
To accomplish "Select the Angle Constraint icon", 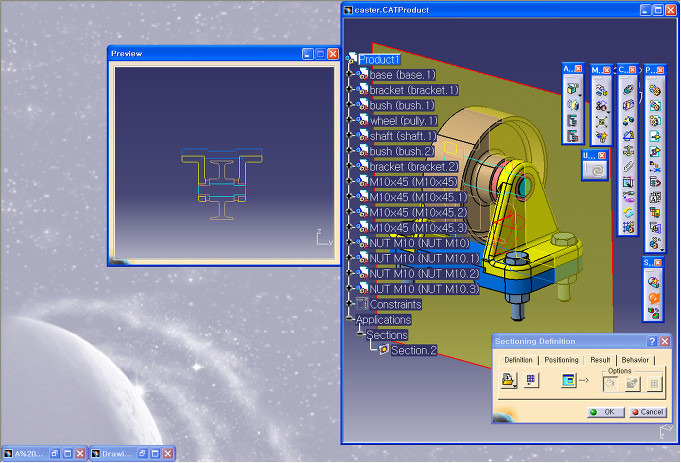I will [x=628, y=136].
